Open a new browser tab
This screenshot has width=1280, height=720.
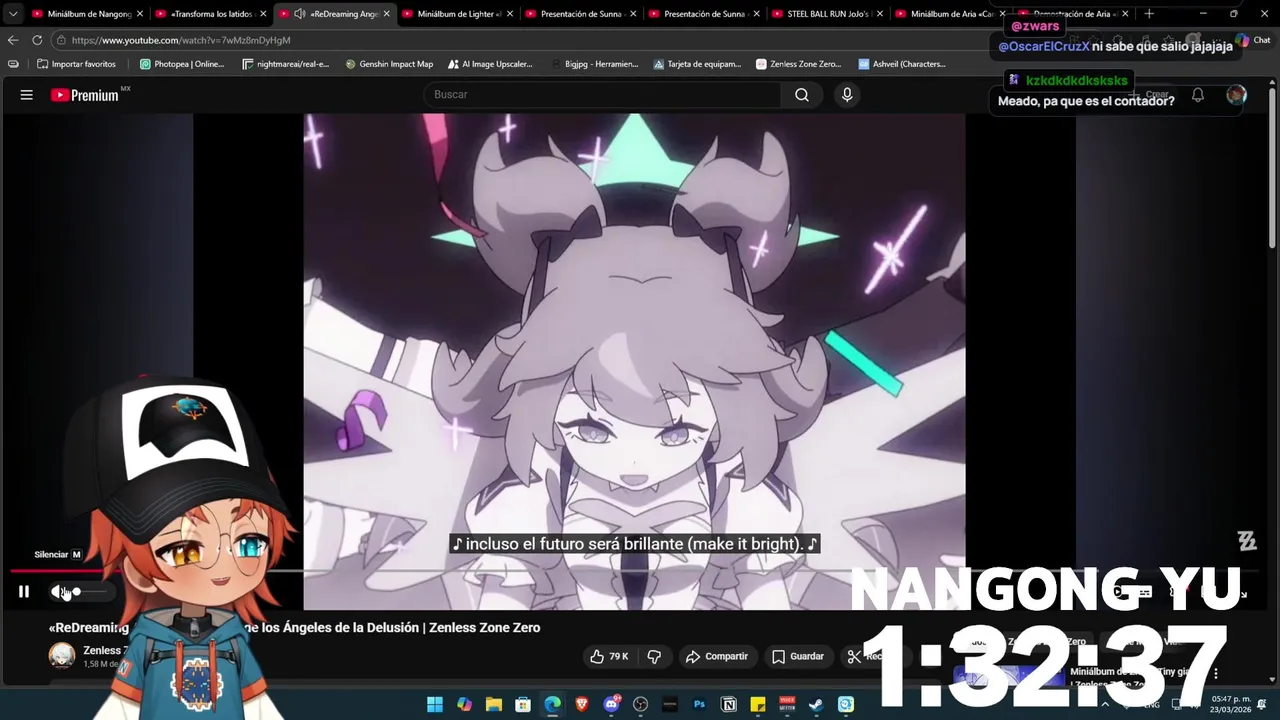1149,14
